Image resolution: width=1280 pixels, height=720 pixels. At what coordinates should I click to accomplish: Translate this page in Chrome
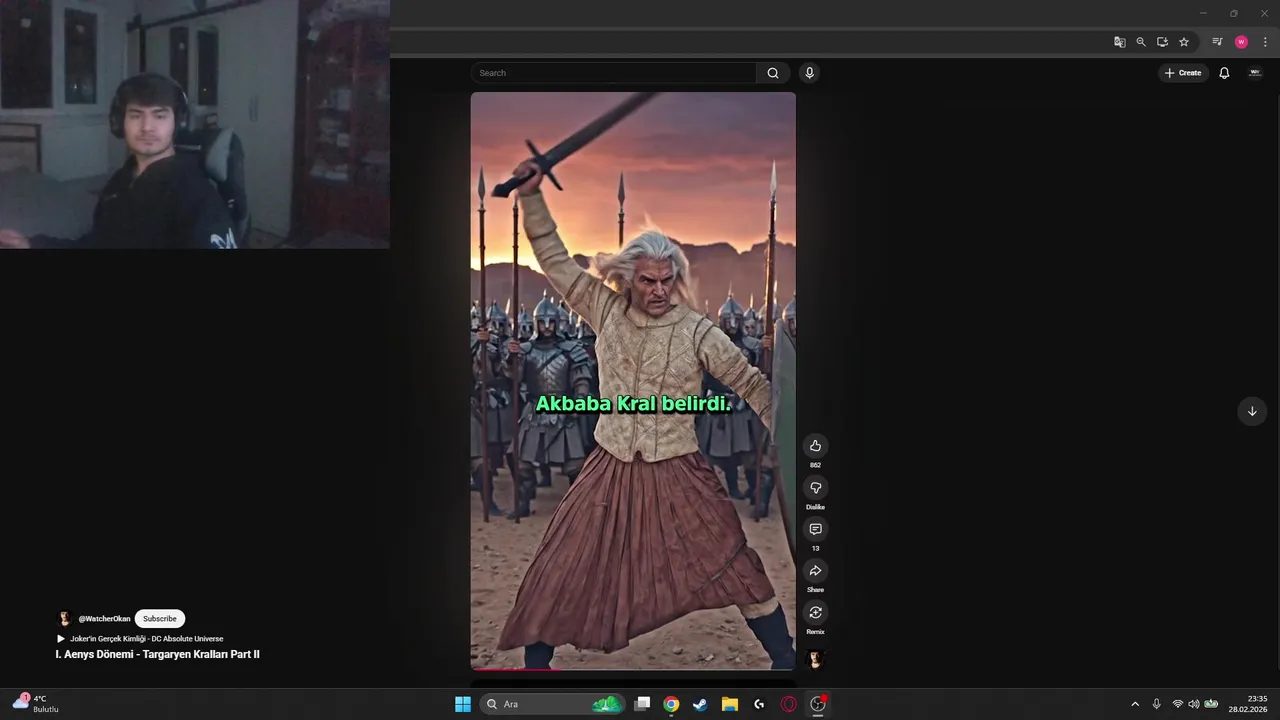pos(1120,42)
